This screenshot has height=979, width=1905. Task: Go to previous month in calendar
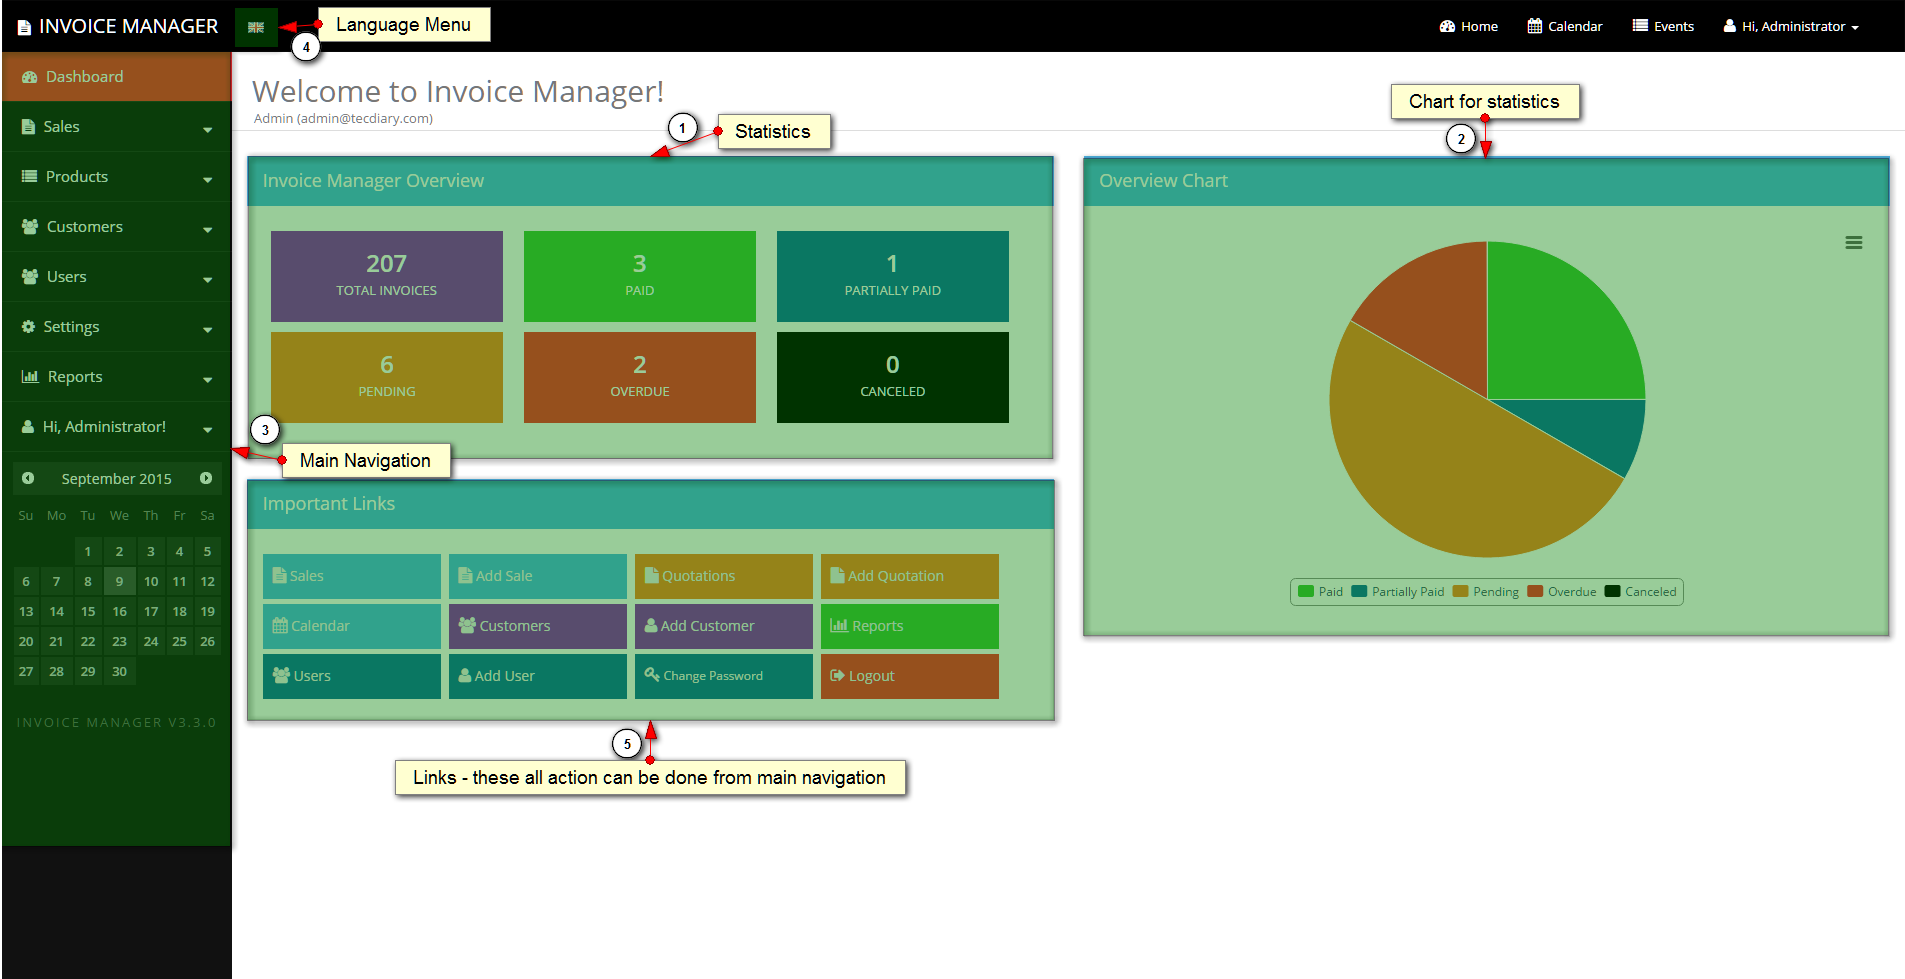click(28, 479)
